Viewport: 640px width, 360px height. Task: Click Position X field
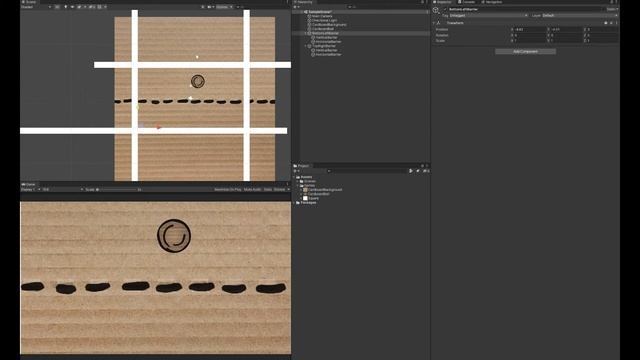tap(529, 29)
